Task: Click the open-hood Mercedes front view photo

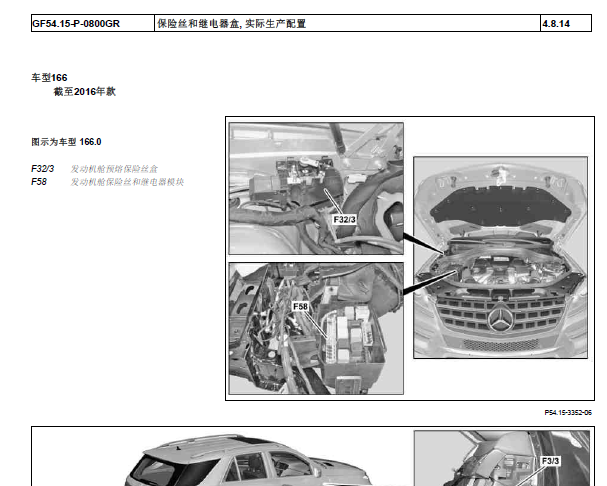Action: point(500,258)
